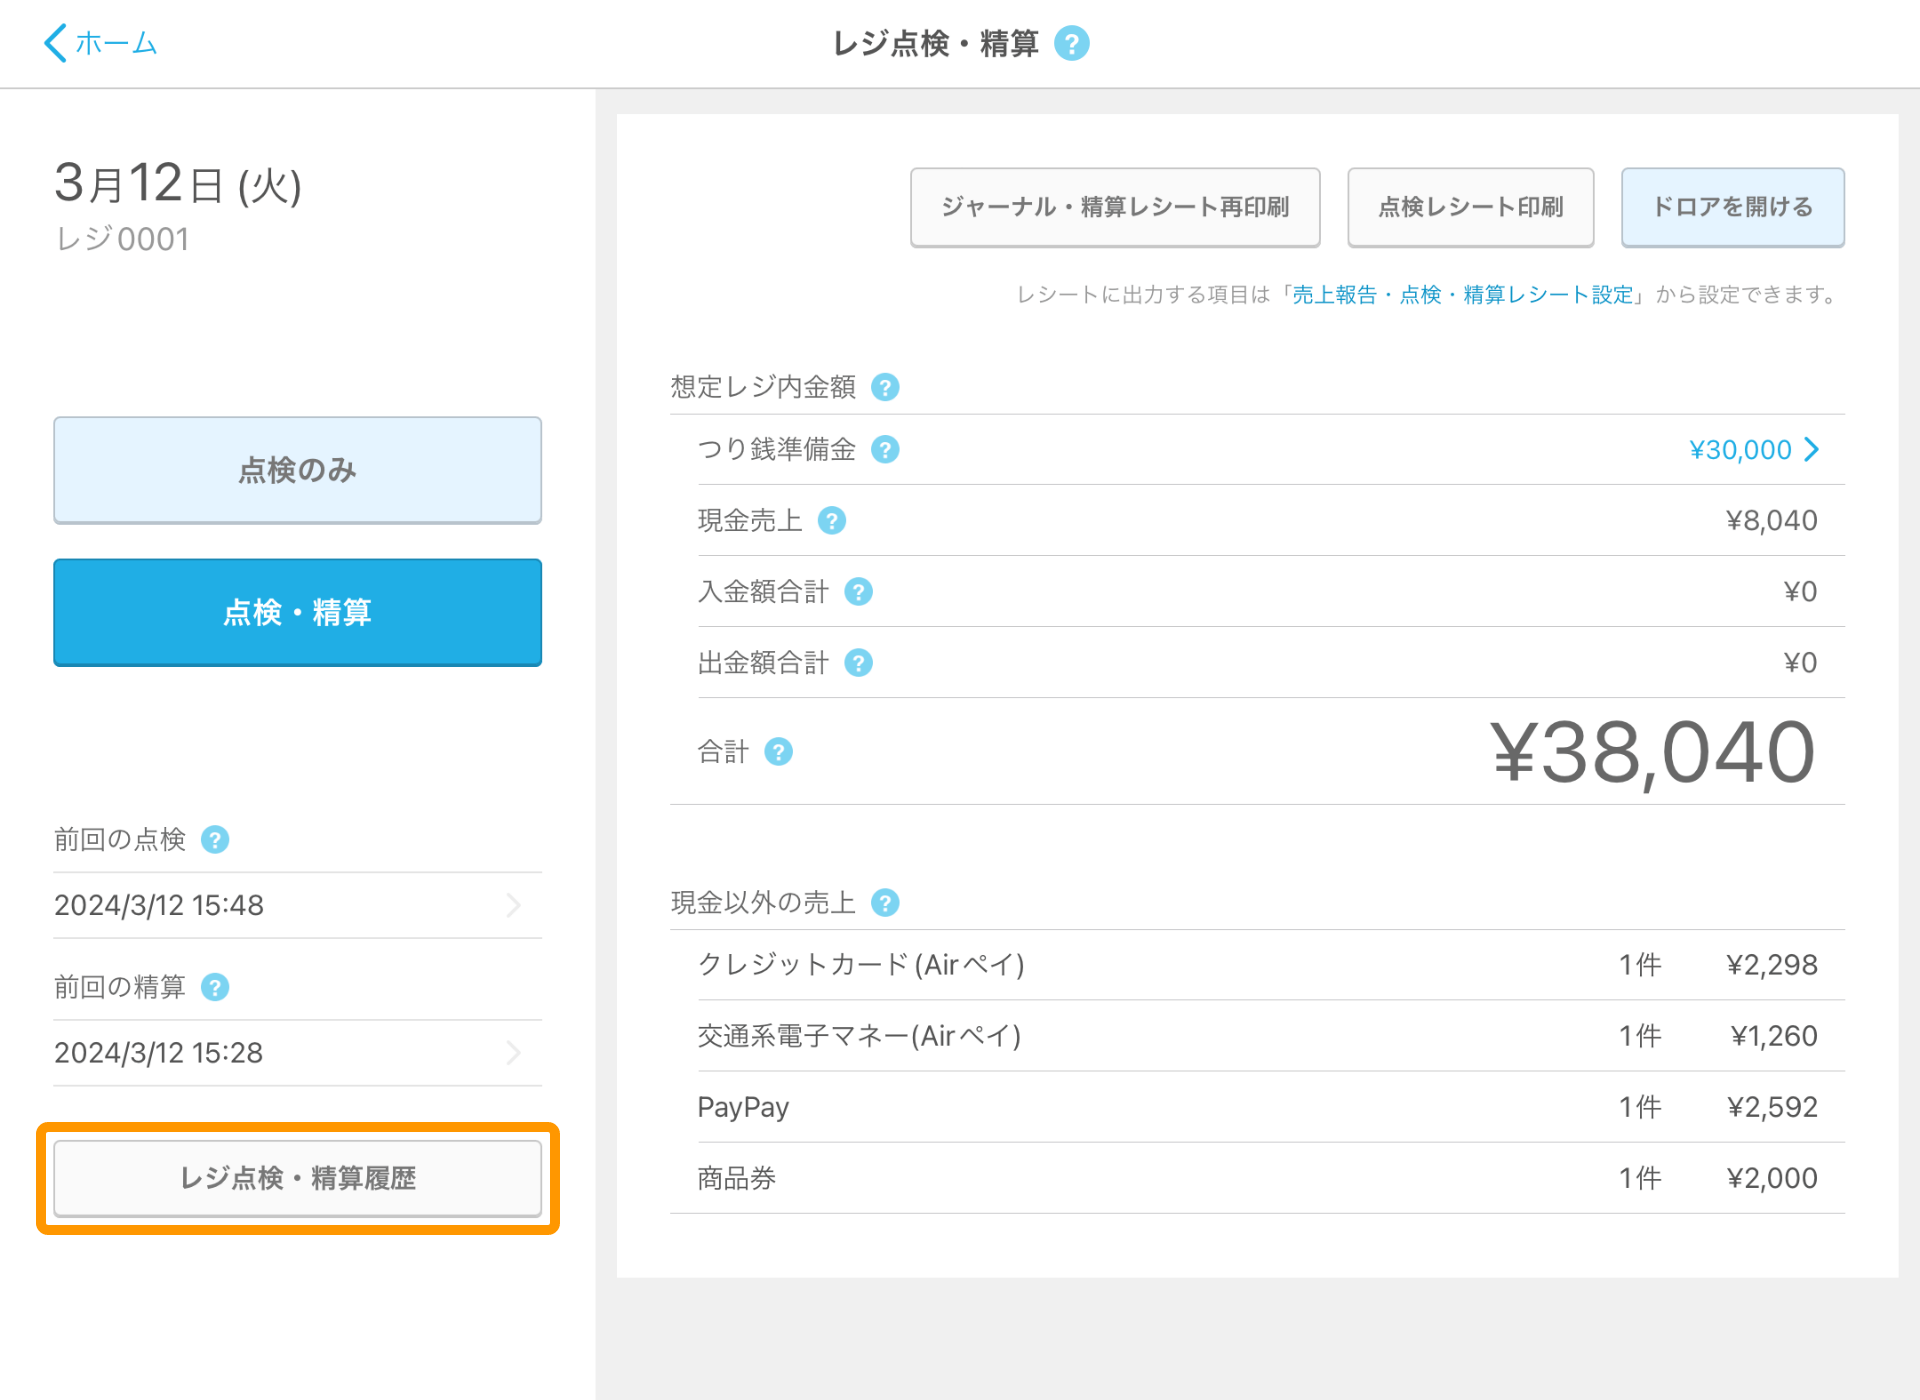Open help for つり銭準備金
1920x1400 pixels.
pos(885,450)
